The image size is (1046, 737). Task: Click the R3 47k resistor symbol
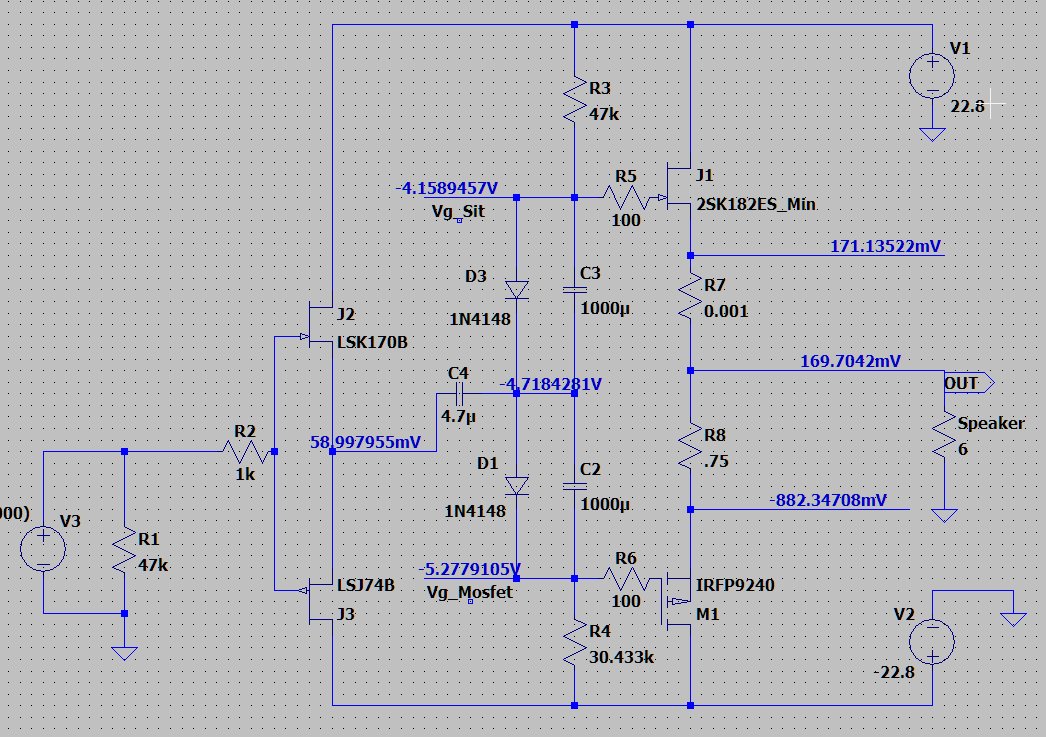coord(574,100)
